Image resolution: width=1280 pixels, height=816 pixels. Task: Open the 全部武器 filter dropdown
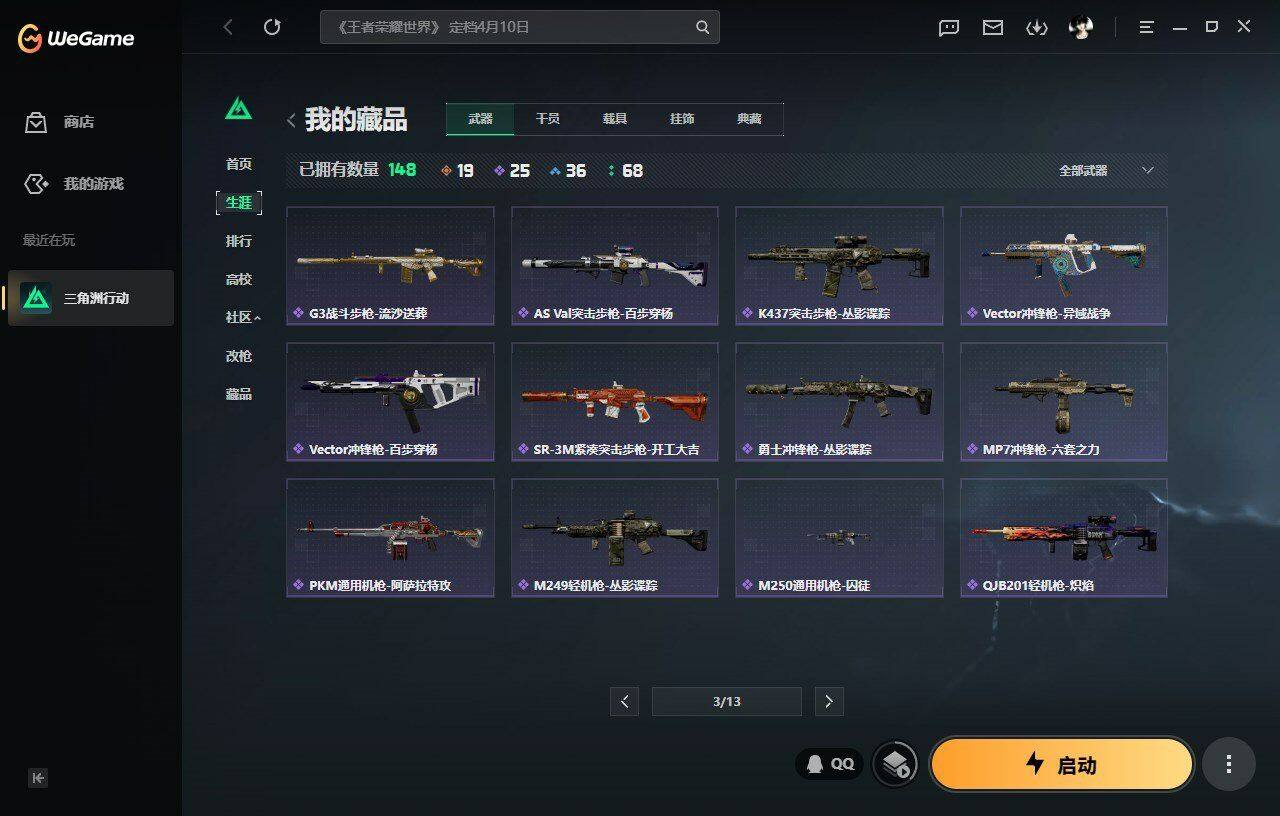pyautogui.click(x=1106, y=171)
